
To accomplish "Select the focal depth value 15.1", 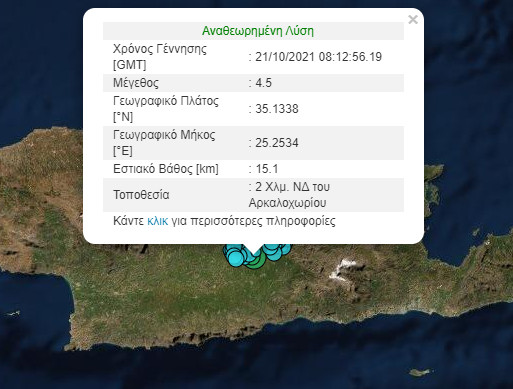I will 267,169.
